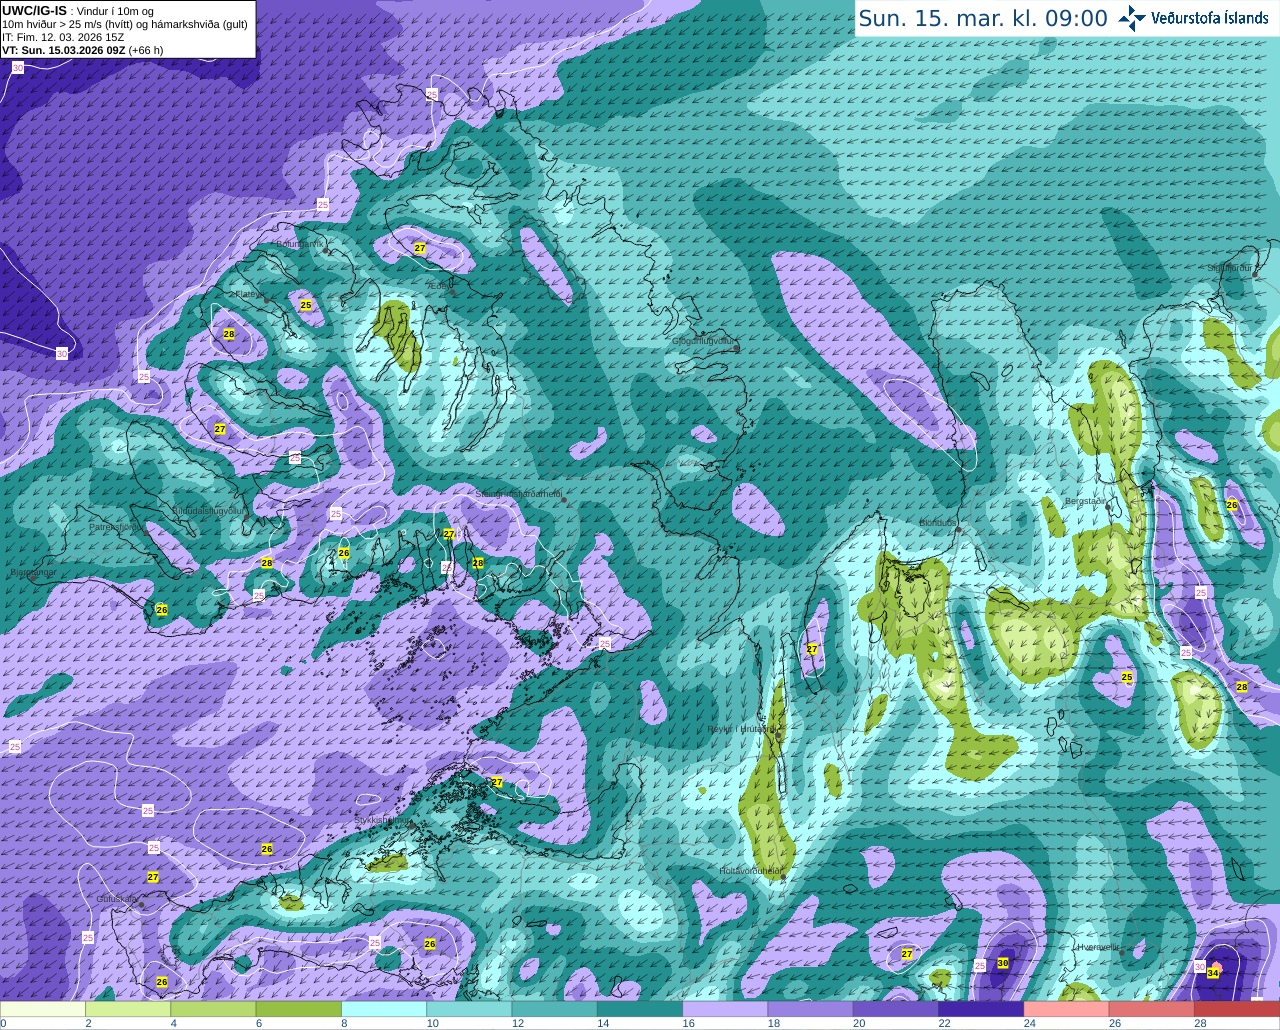Image resolution: width=1280 pixels, height=1030 pixels.
Task: Select the violet 20–22 m/s legend swatch
Action: tap(896, 1009)
